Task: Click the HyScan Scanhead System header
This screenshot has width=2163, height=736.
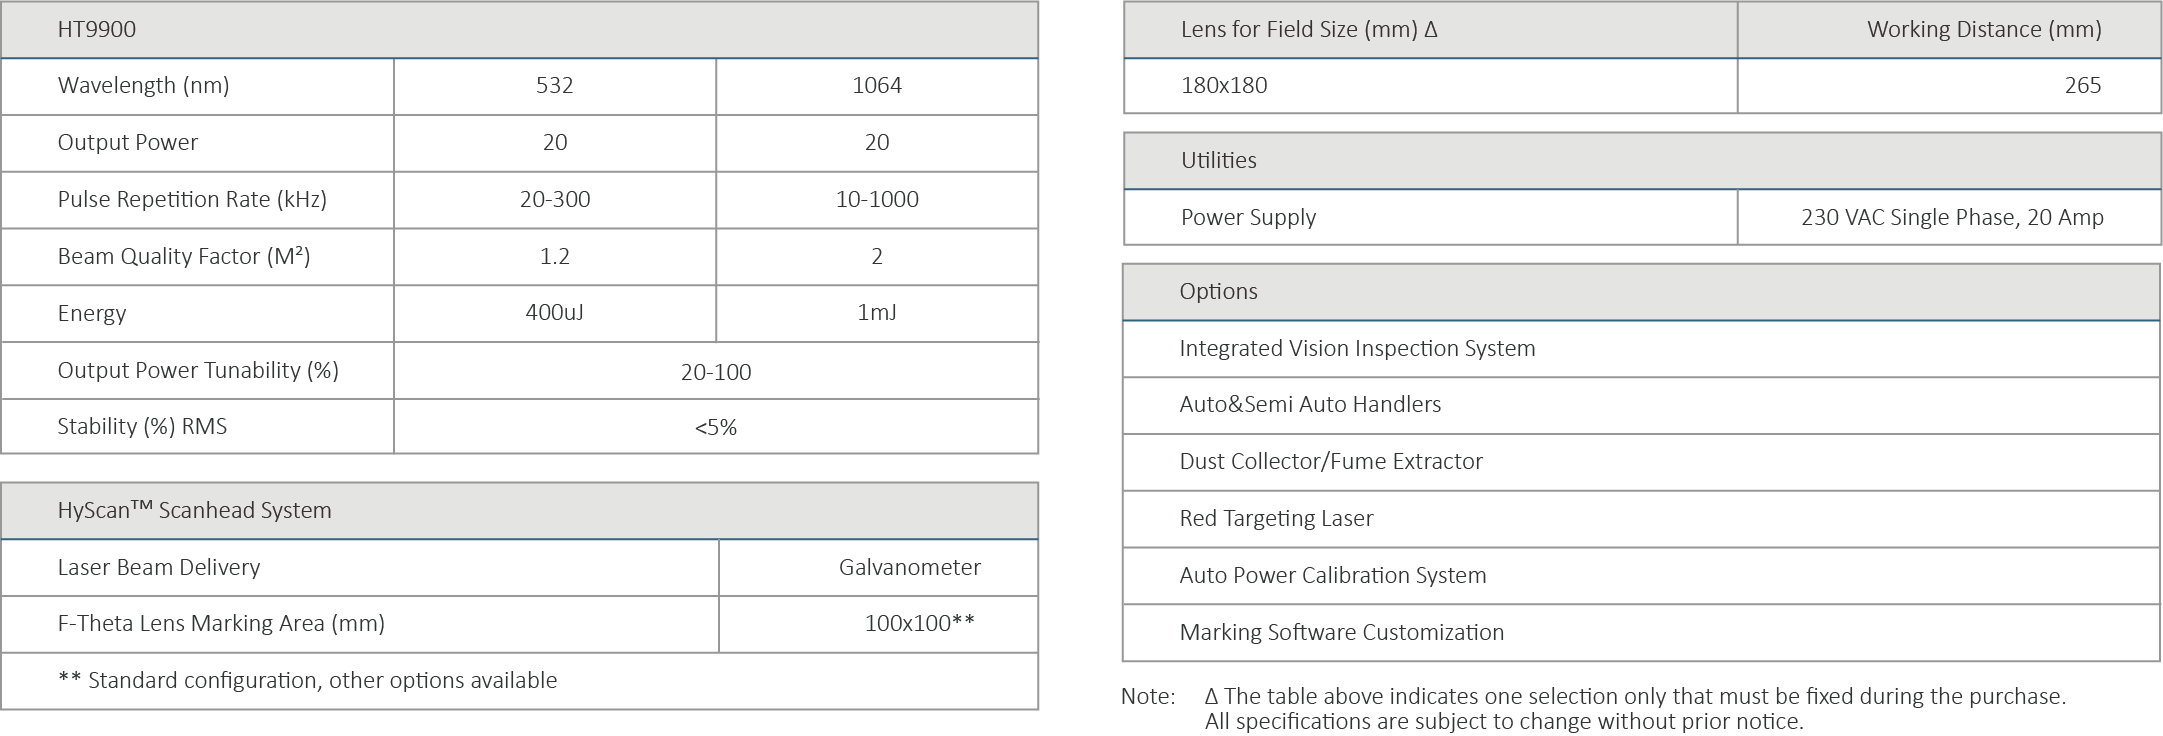Action: [195, 510]
